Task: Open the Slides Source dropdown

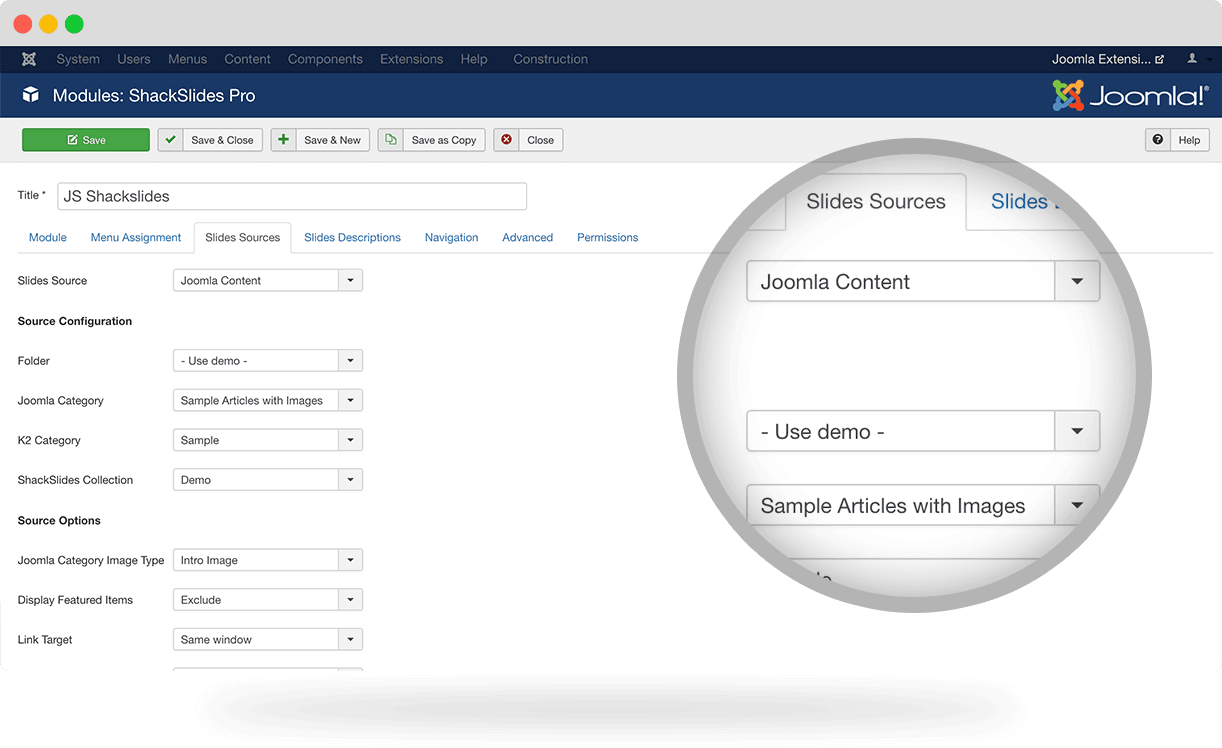Action: point(268,281)
